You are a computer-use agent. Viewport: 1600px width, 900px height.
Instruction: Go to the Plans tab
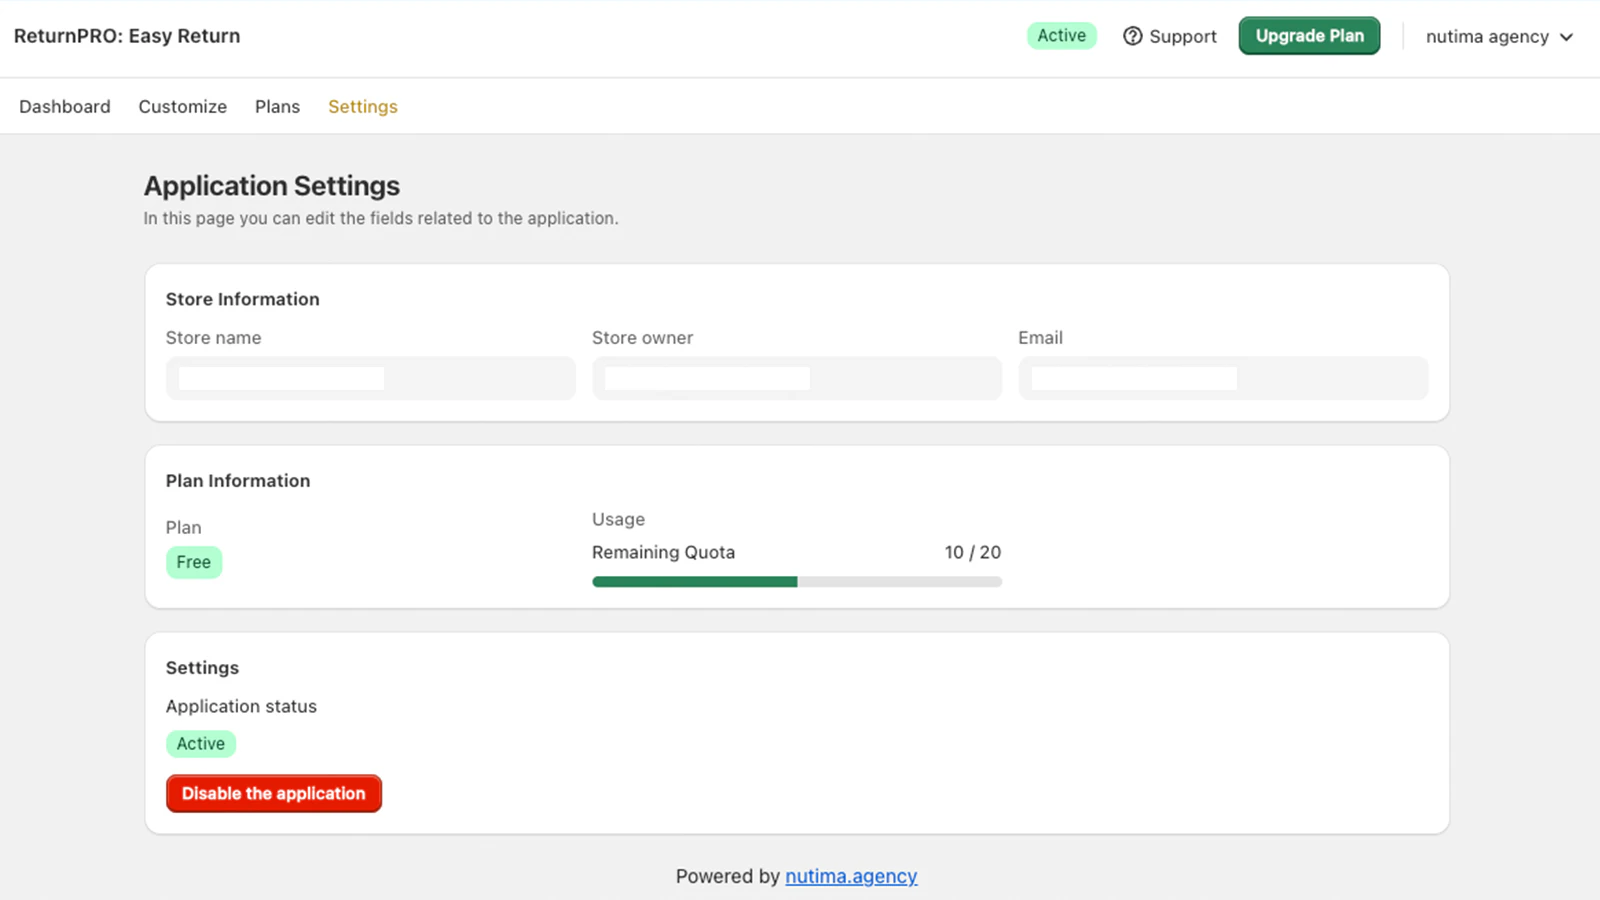pyautogui.click(x=277, y=106)
